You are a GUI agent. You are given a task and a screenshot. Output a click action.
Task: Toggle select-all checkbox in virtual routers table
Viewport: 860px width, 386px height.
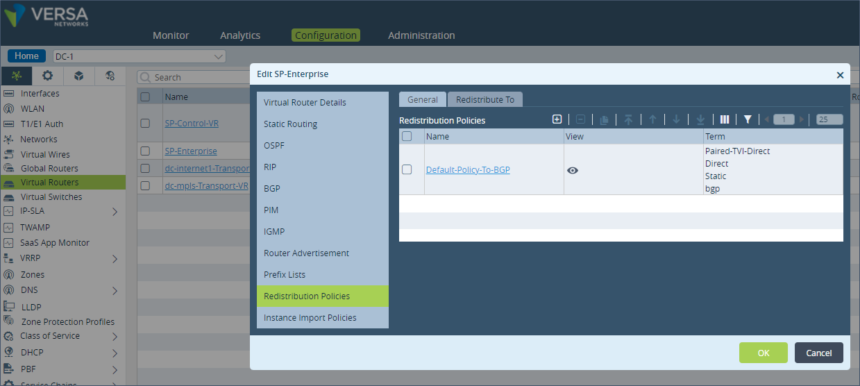pos(145,96)
